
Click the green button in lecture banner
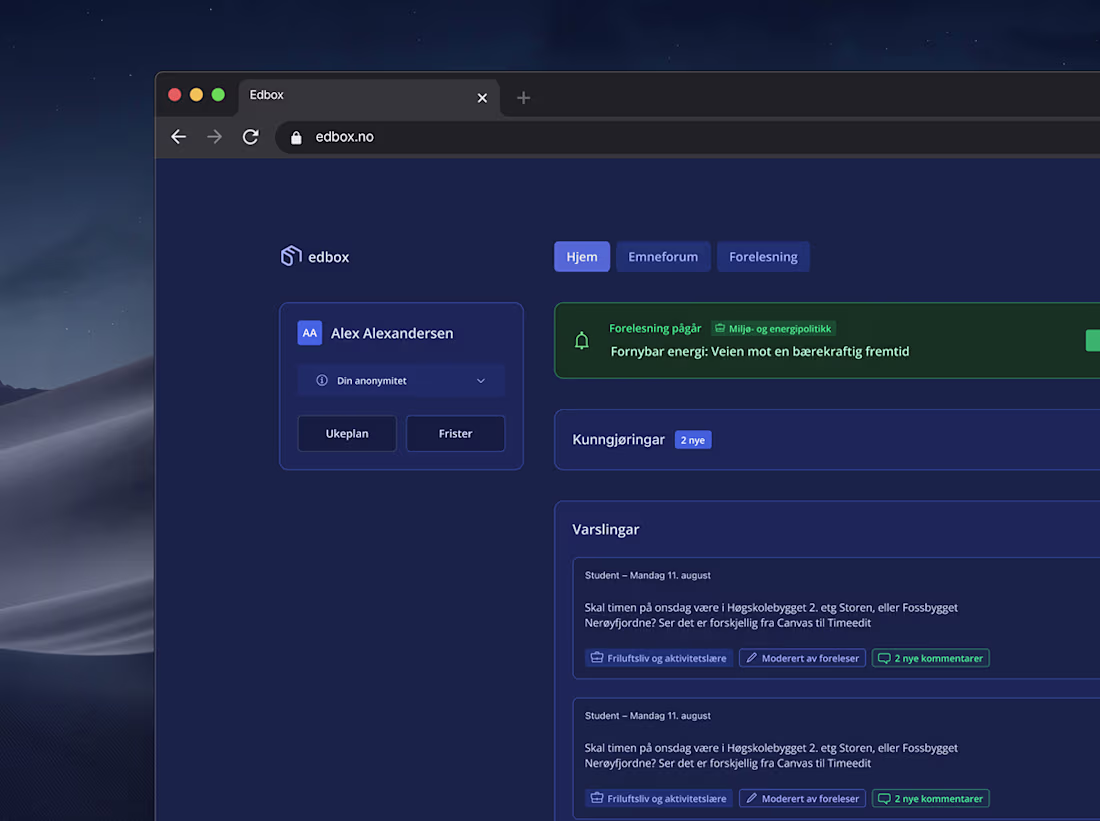(x=1092, y=340)
